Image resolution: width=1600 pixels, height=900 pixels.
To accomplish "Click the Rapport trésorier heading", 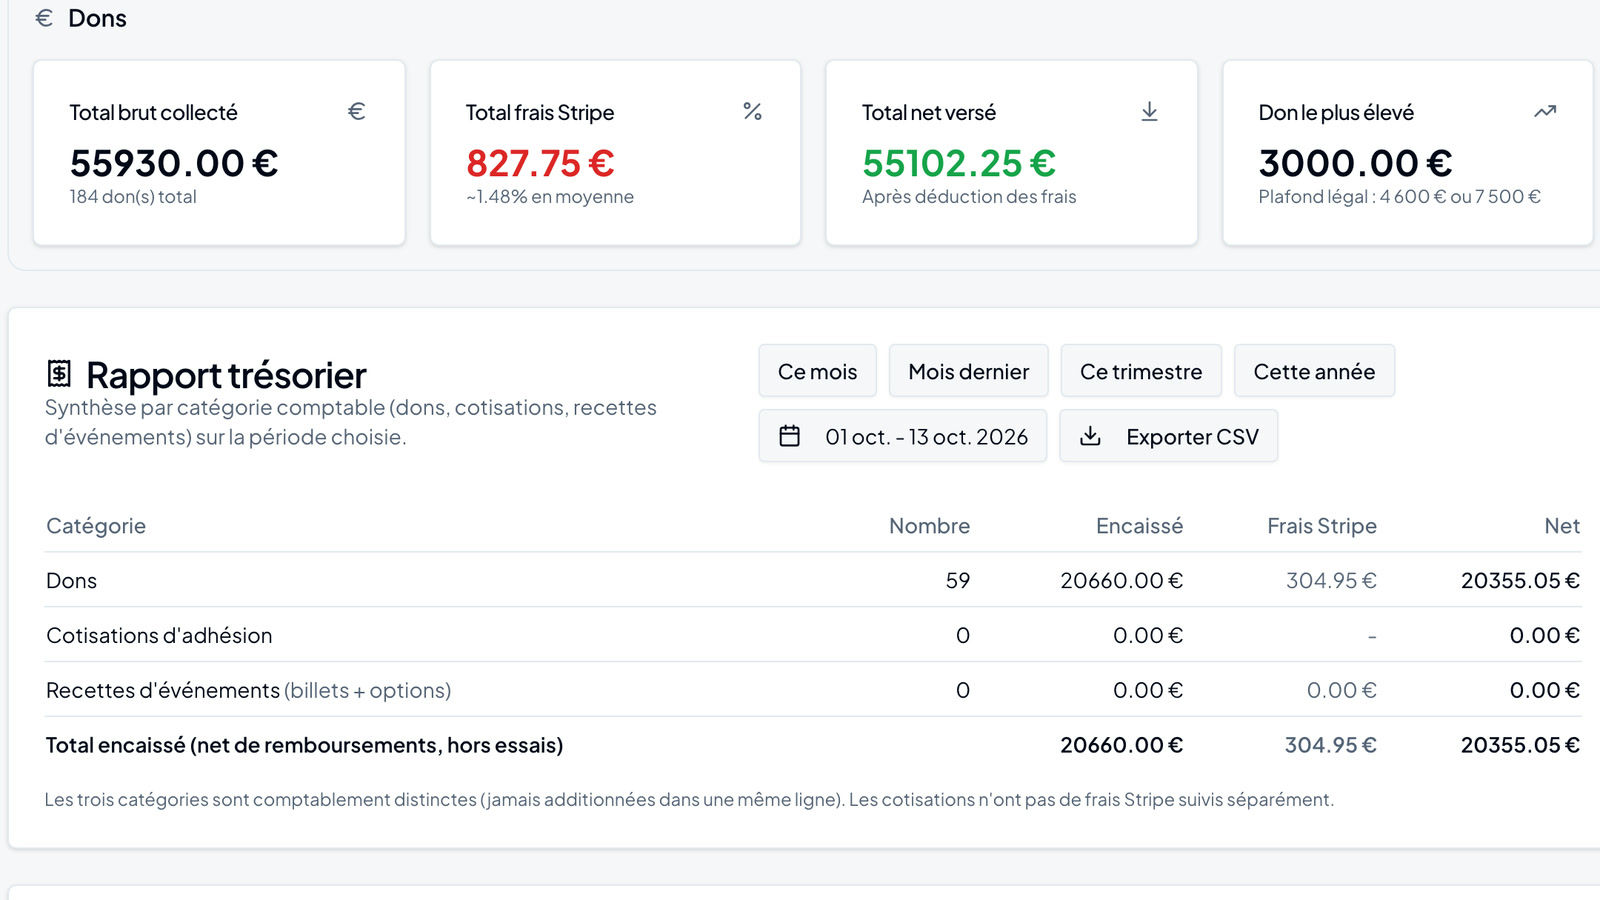I will coord(226,375).
